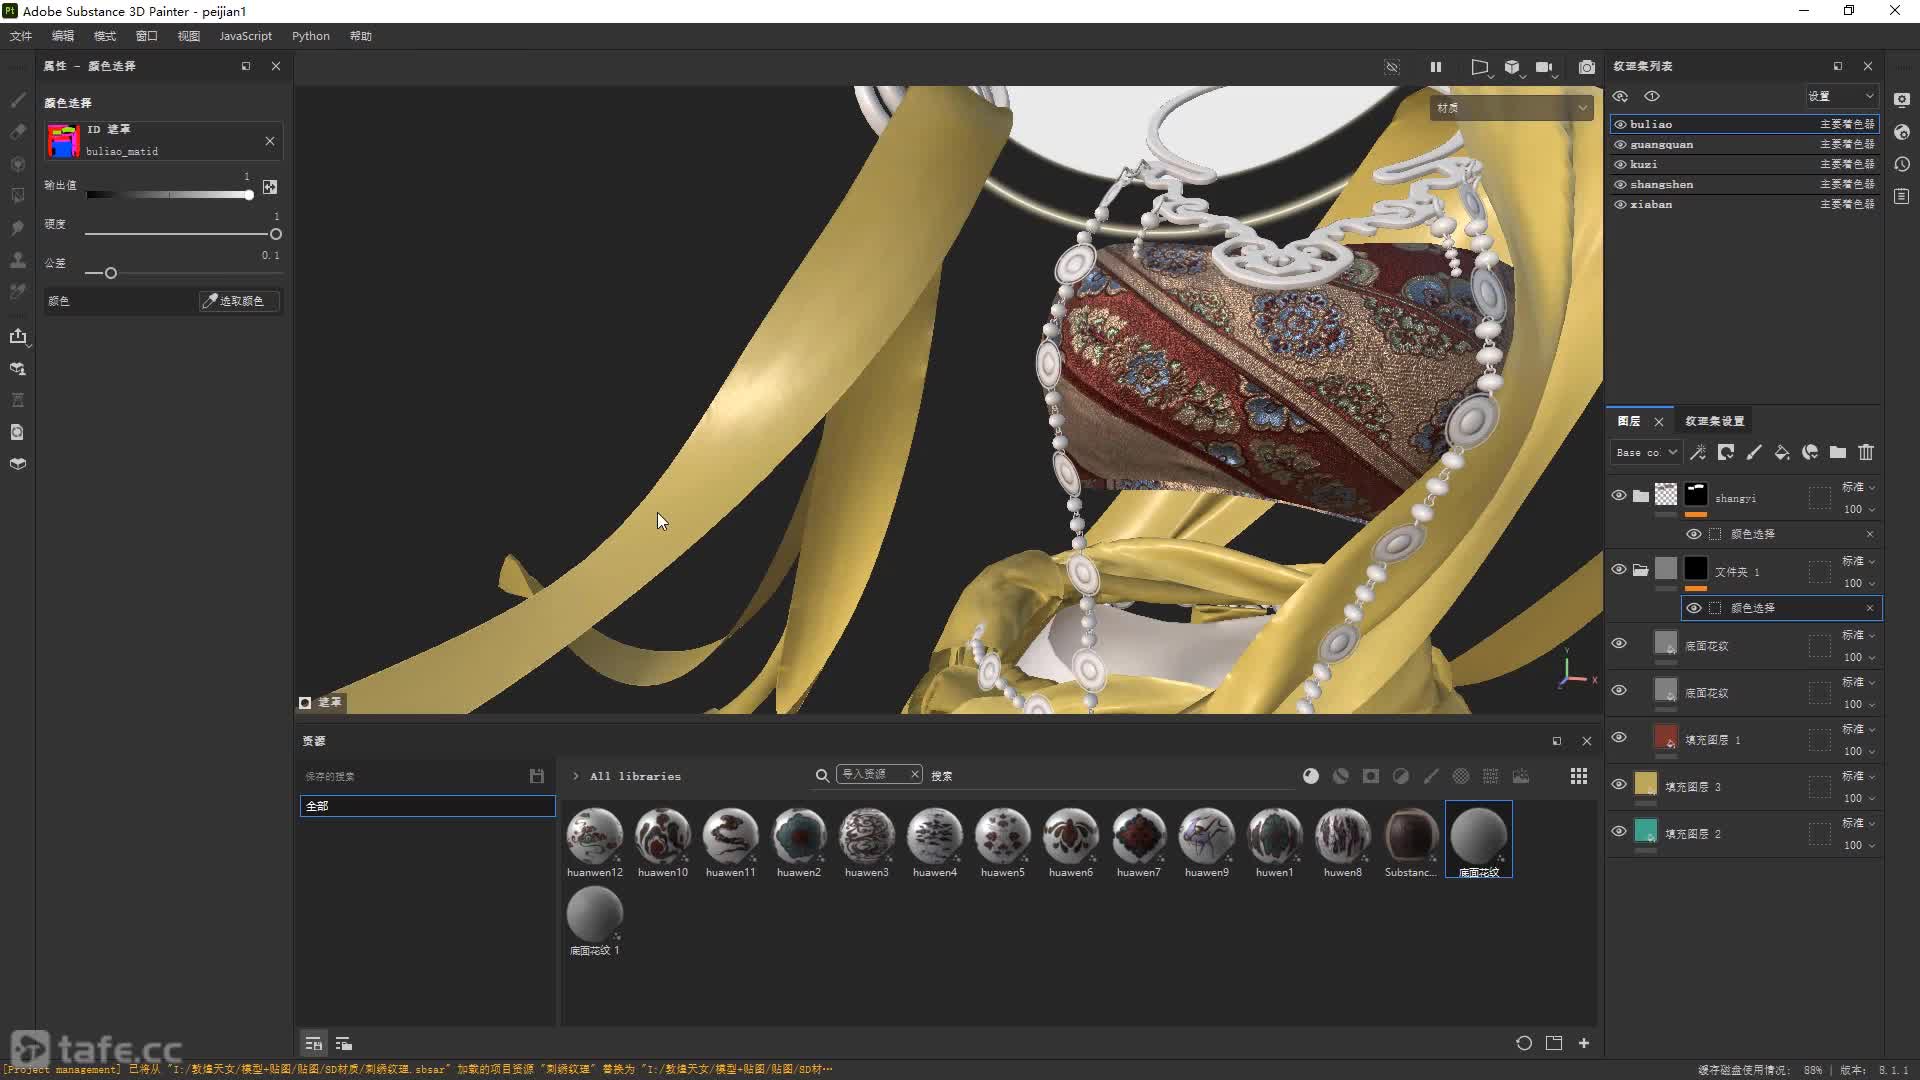Image resolution: width=1920 pixels, height=1080 pixels.
Task: Select the Polygon fill tool in left toolbar
Action: point(18,195)
